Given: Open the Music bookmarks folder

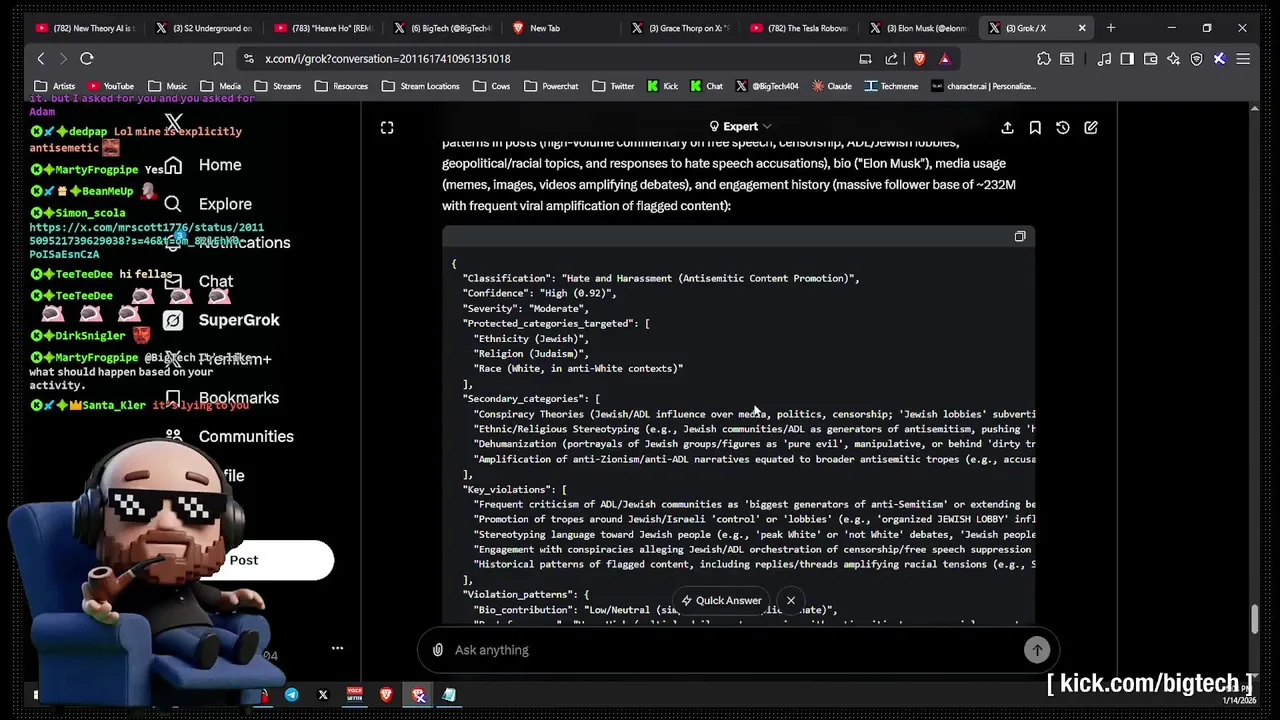Looking at the screenshot, I should [x=167, y=86].
